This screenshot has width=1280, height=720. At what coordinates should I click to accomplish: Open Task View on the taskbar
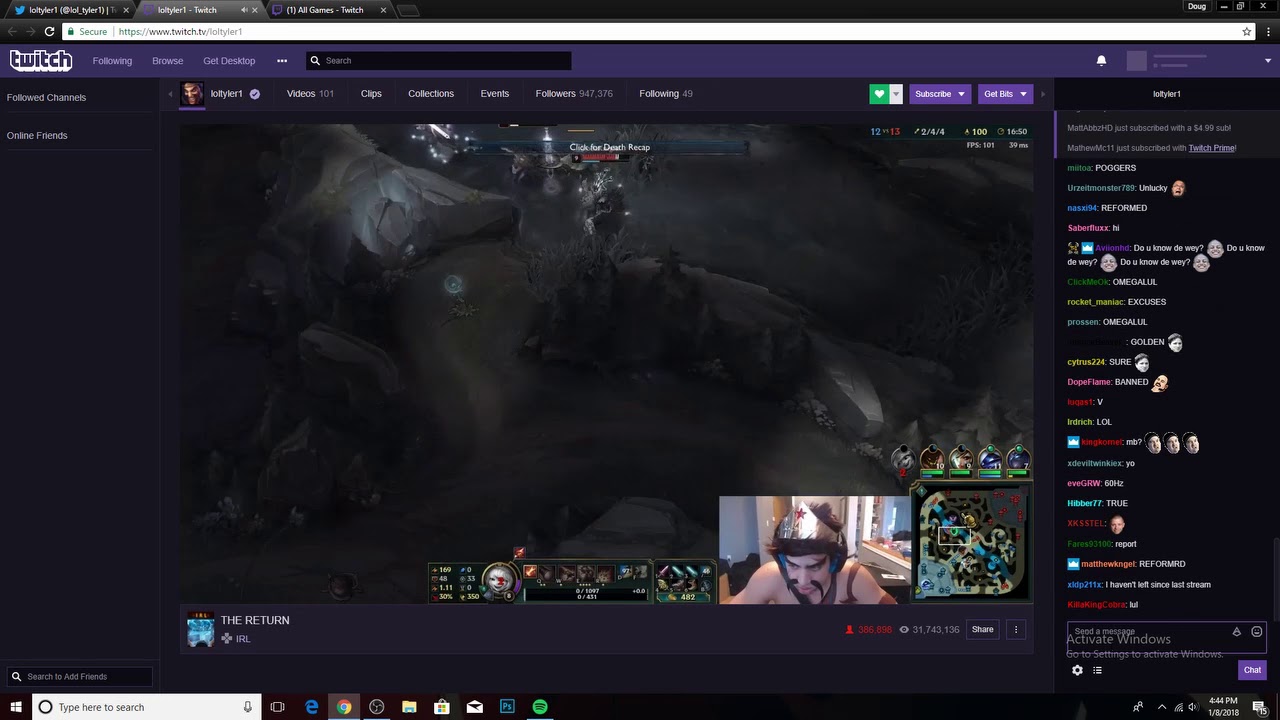pyautogui.click(x=278, y=707)
